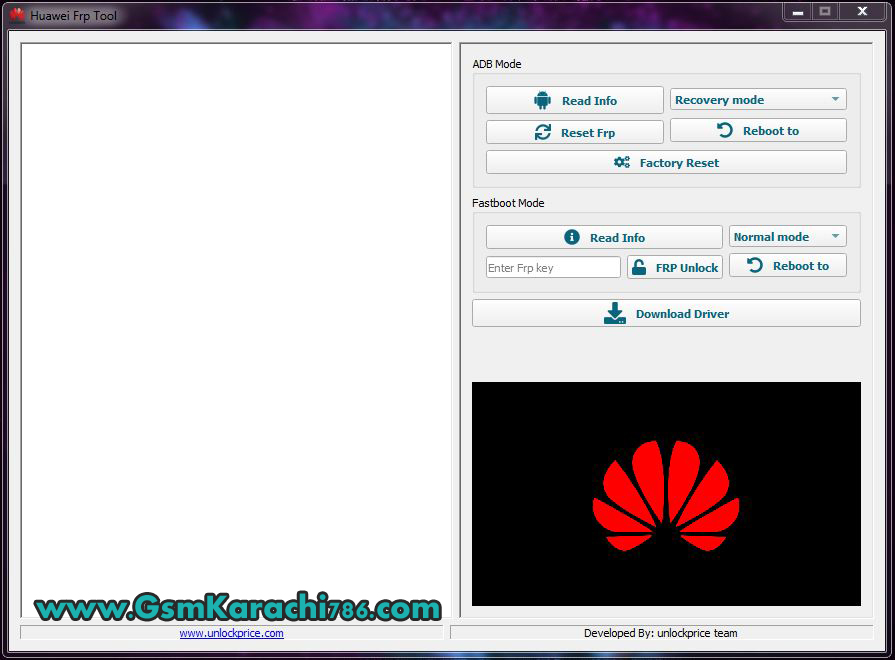Screen dimensions: 895x660
Task: Open the Normal mode dropdown
Action: [787, 236]
